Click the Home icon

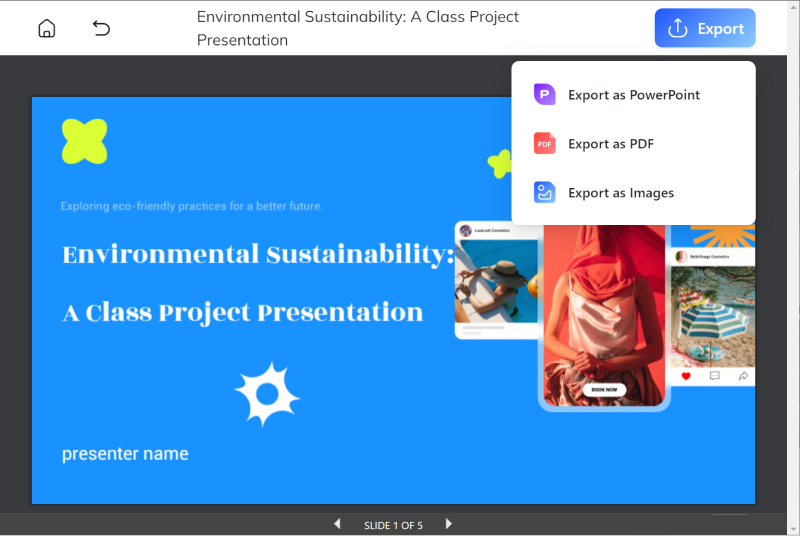pos(46,28)
